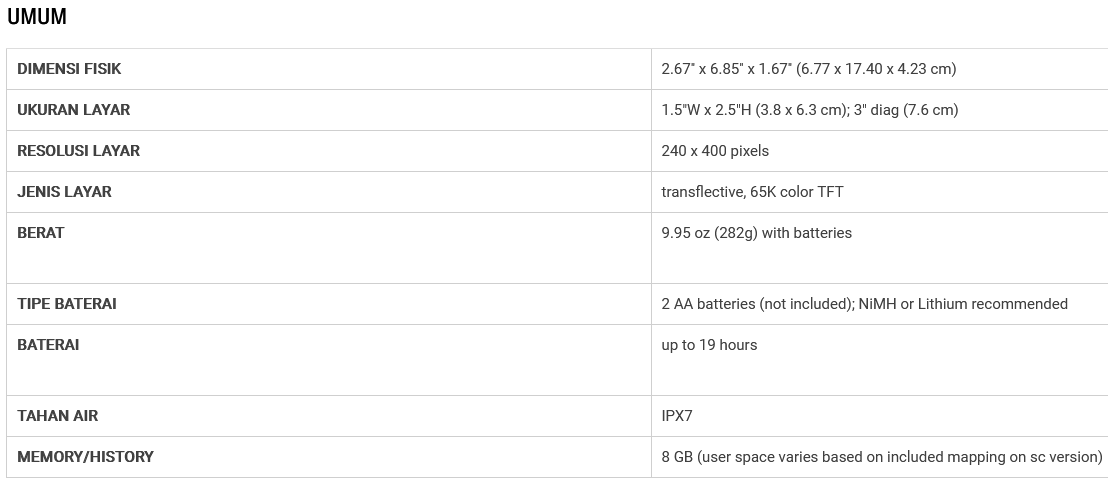Select the RESOLUSI LAYAR label

point(78,151)
